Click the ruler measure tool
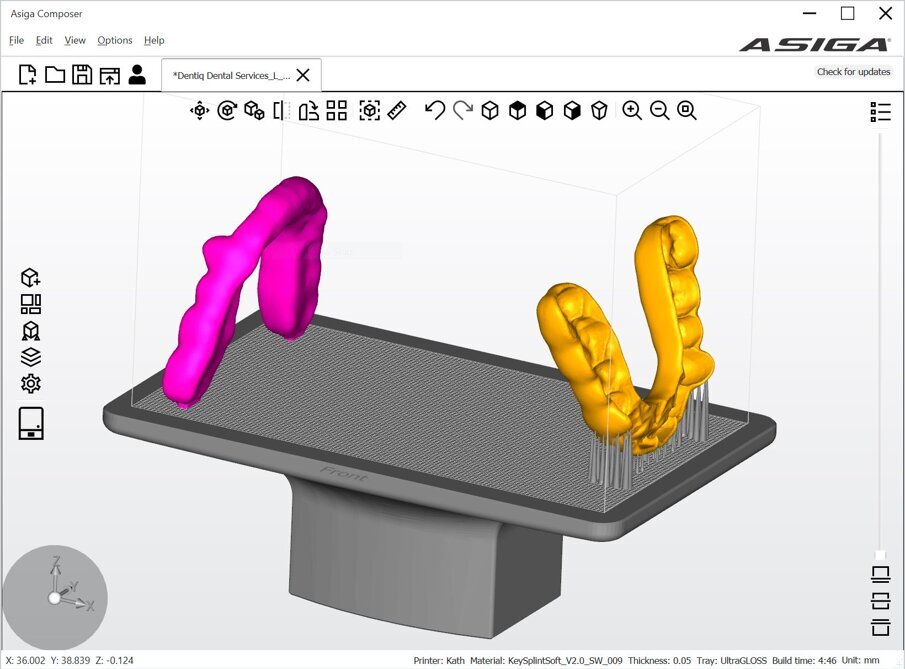 tap(397, 110)
